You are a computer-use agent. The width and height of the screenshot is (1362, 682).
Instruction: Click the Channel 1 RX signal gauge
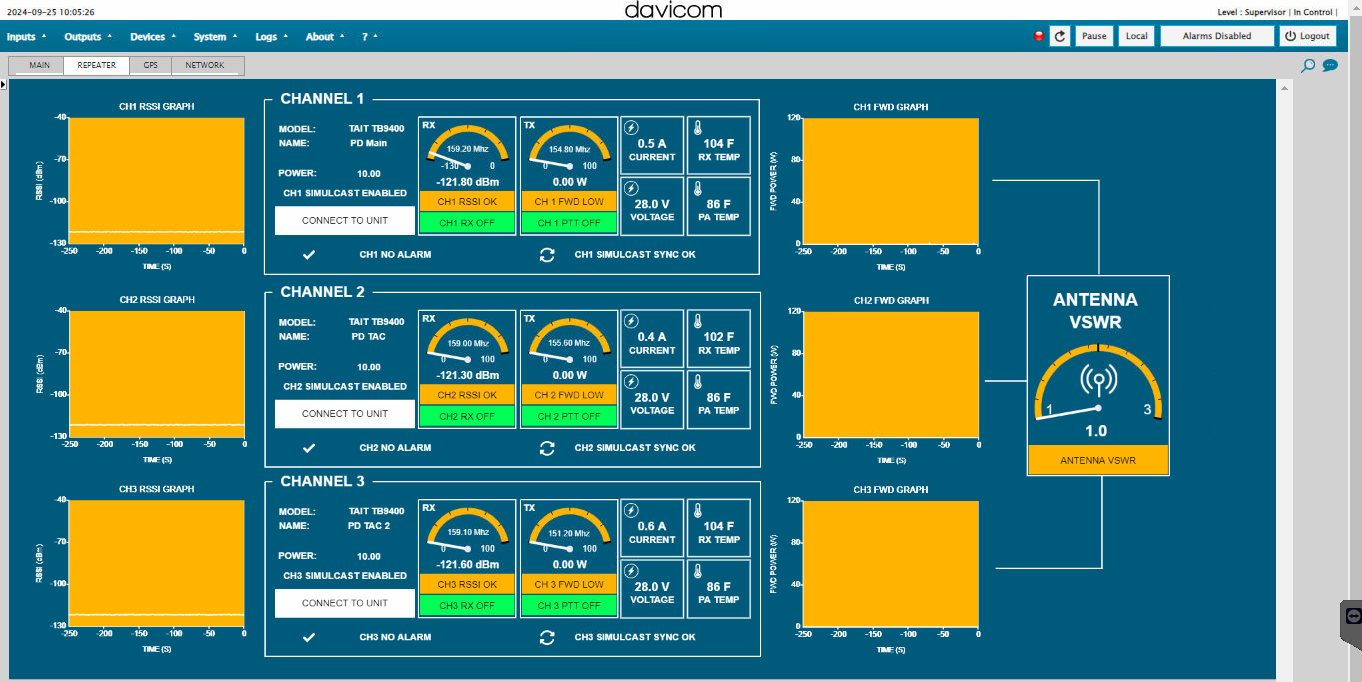click(x=467, y=148)
